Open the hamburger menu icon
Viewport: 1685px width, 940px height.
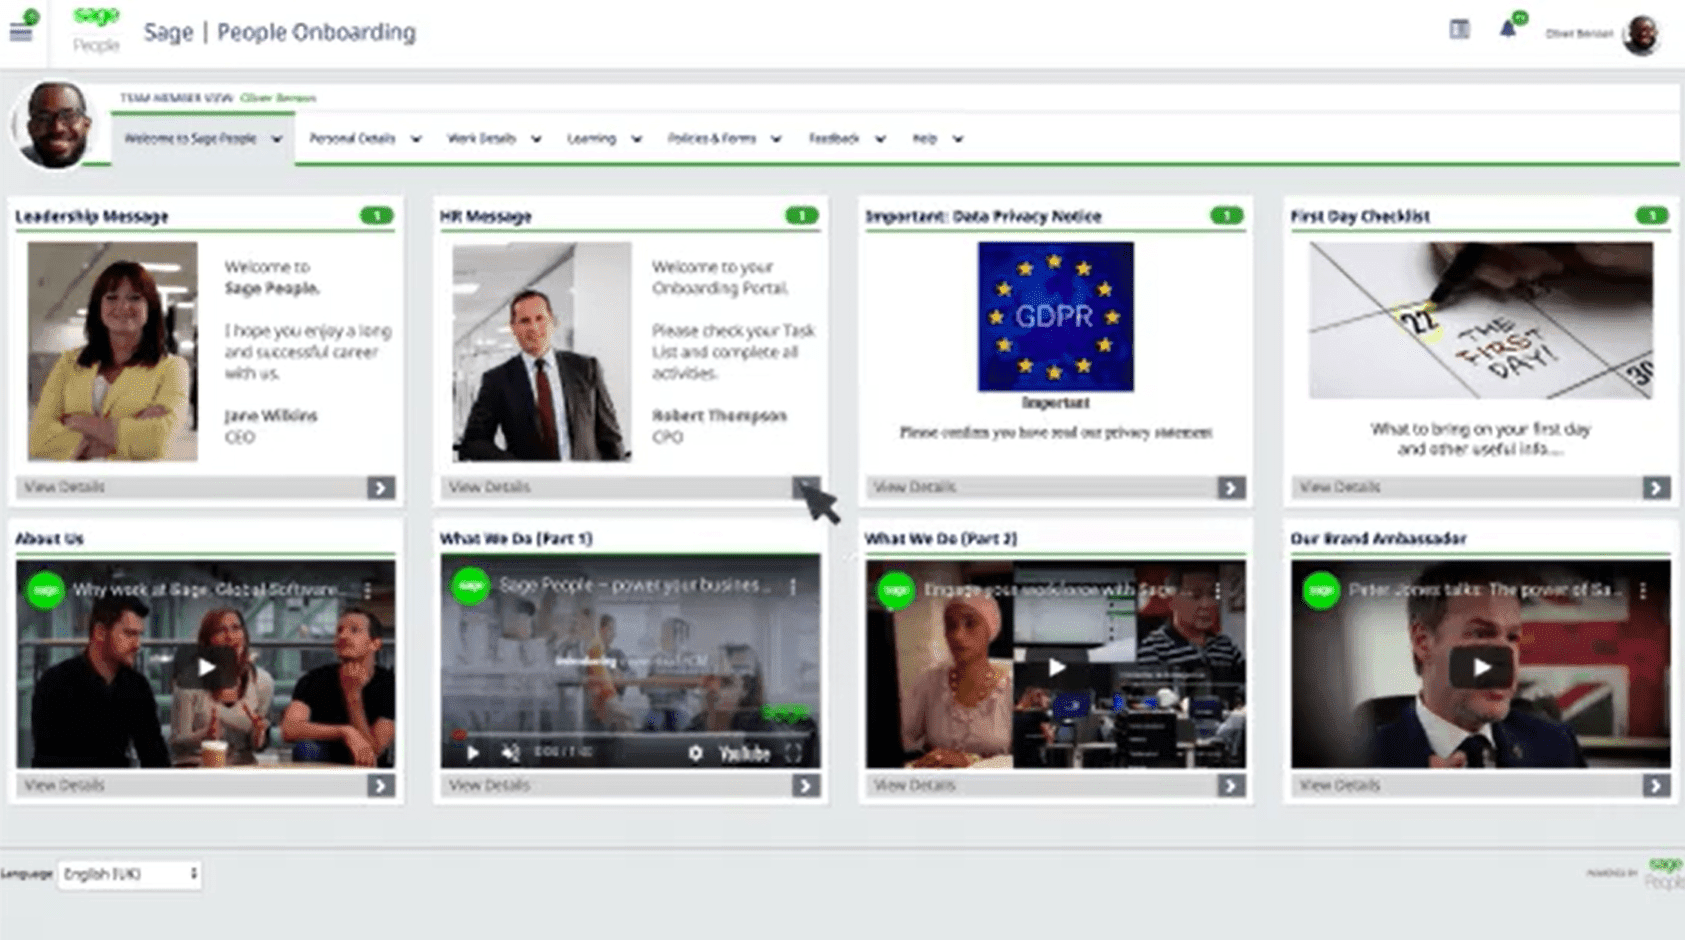coord(21,31)
